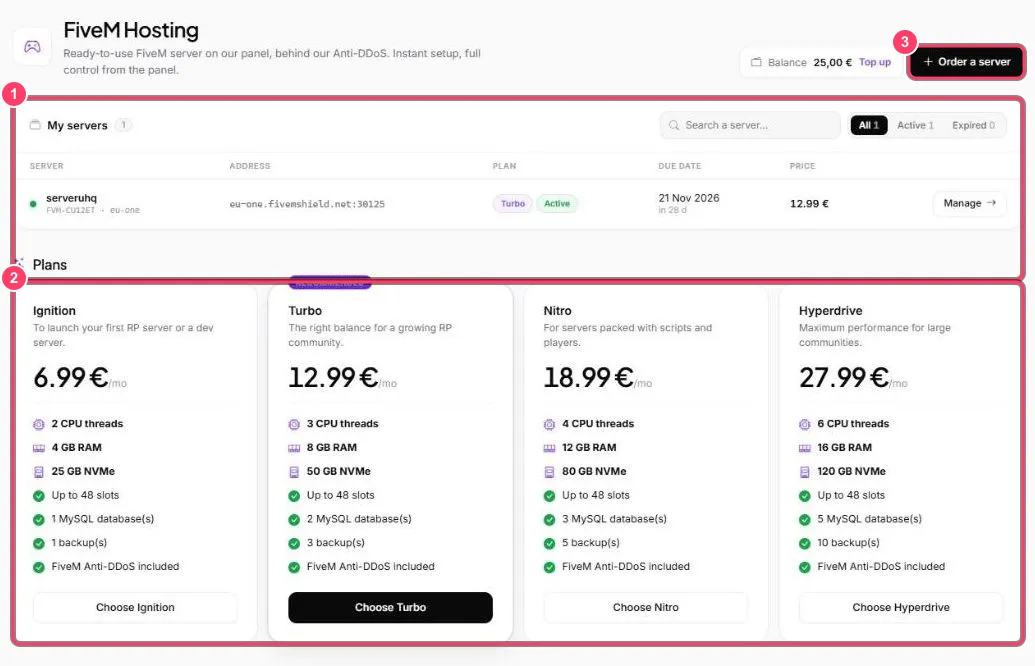Choose the Turbo plan

click(391, 607)
